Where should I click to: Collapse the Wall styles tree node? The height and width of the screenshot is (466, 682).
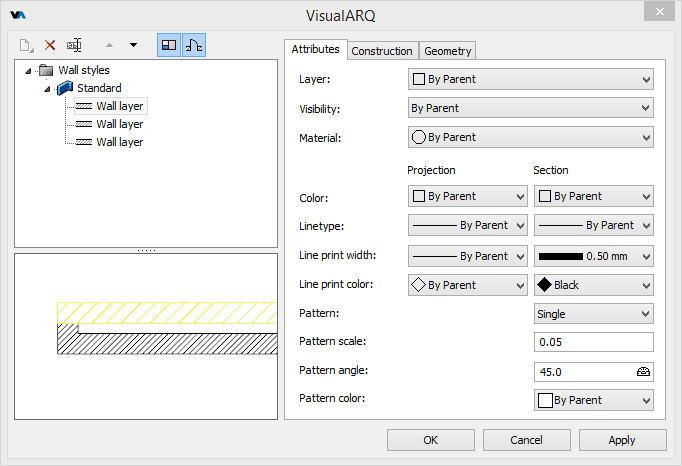point(28,71)
